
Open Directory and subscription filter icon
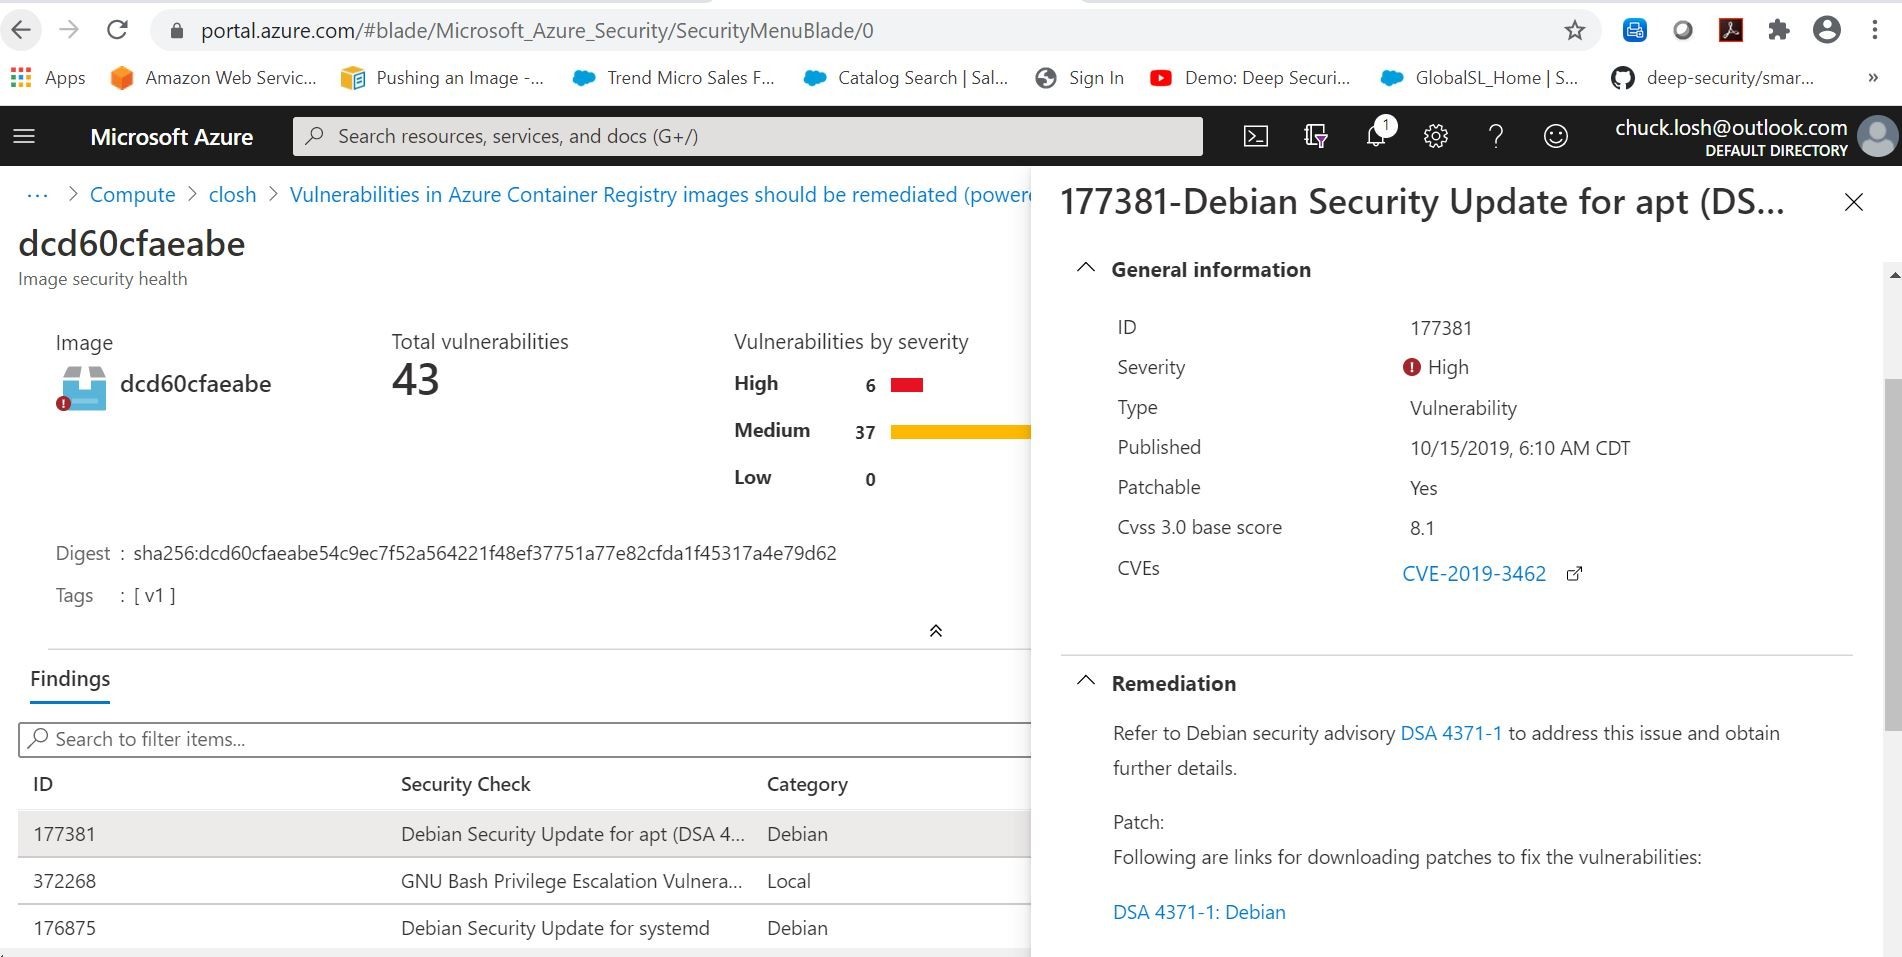tap(1316, 136)
